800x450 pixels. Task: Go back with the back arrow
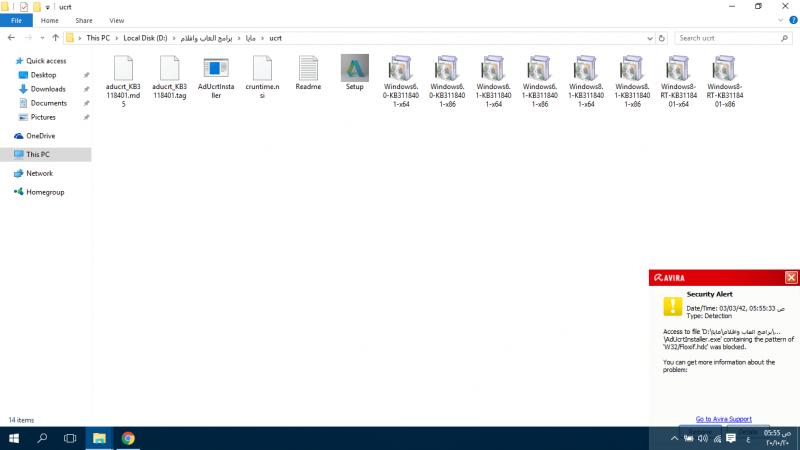[x=11, y=38]
